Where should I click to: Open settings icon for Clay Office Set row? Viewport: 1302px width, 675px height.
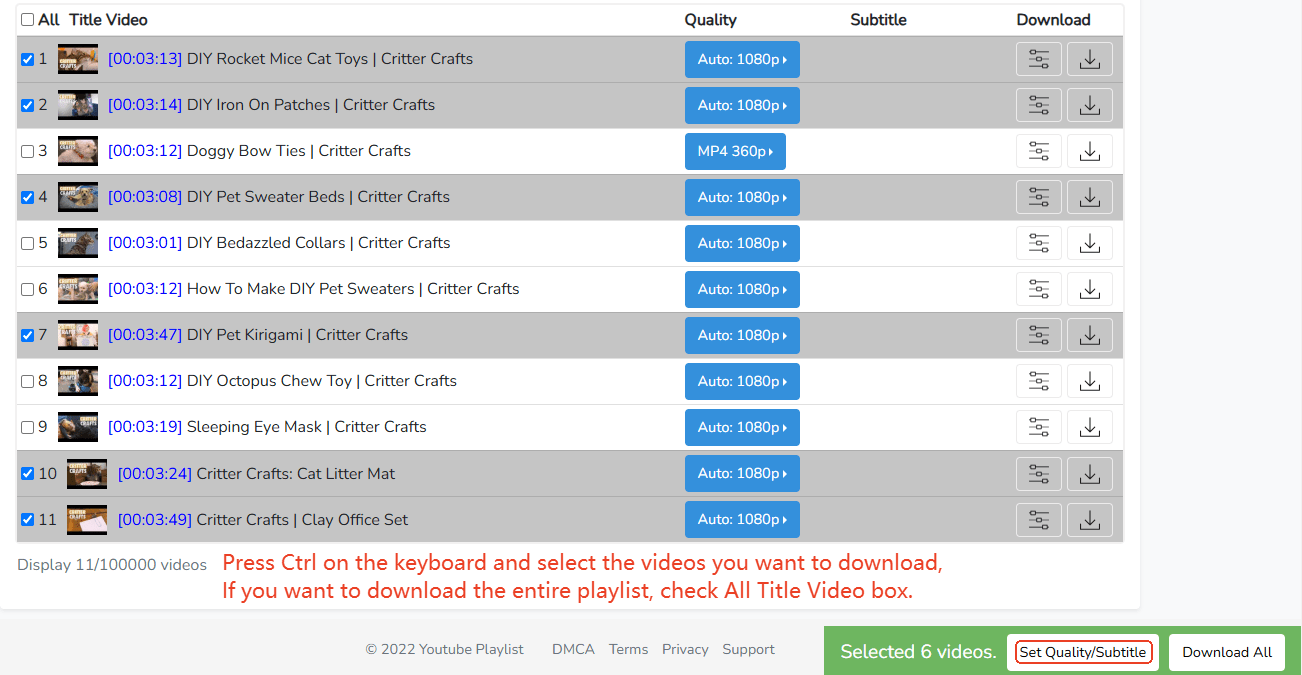click(1039, 520)
